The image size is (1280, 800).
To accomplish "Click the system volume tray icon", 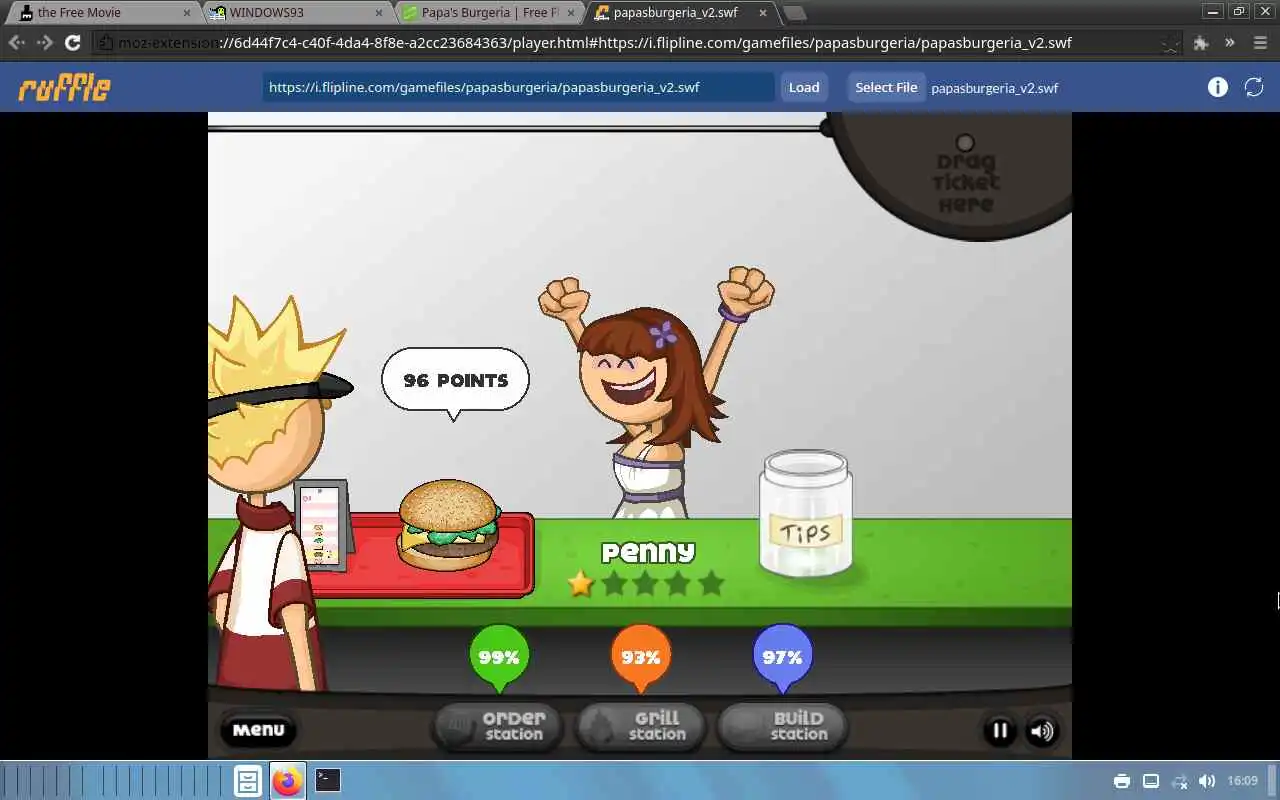I will pos(1207,781).
